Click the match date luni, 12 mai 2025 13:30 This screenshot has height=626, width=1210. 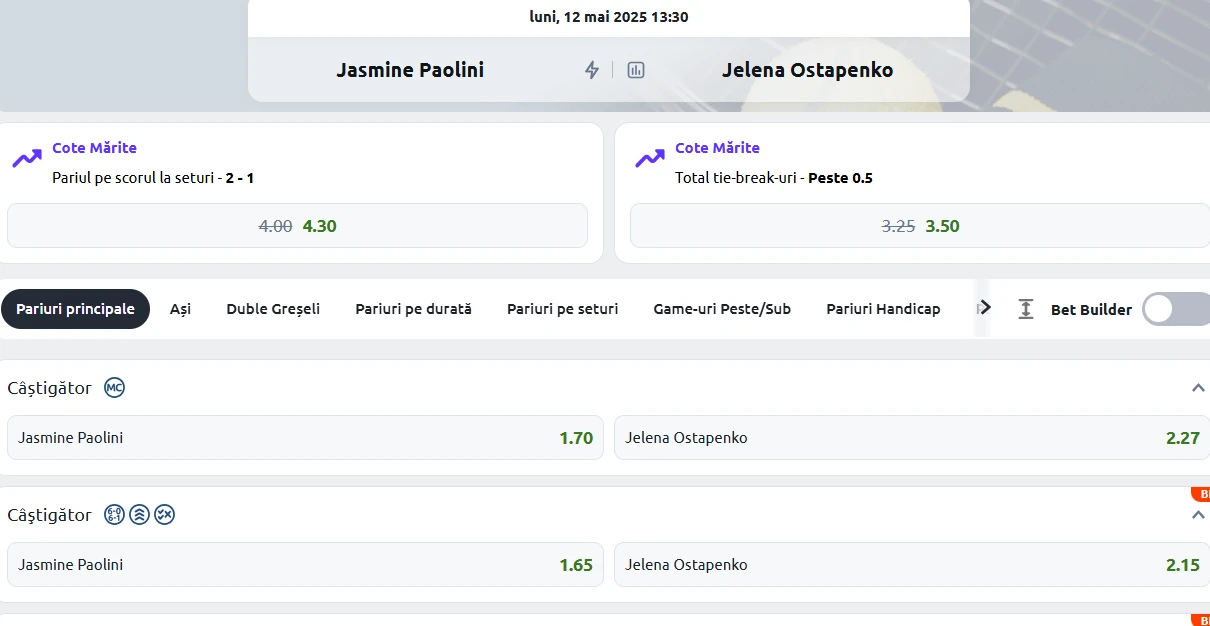tap(609, 17)
